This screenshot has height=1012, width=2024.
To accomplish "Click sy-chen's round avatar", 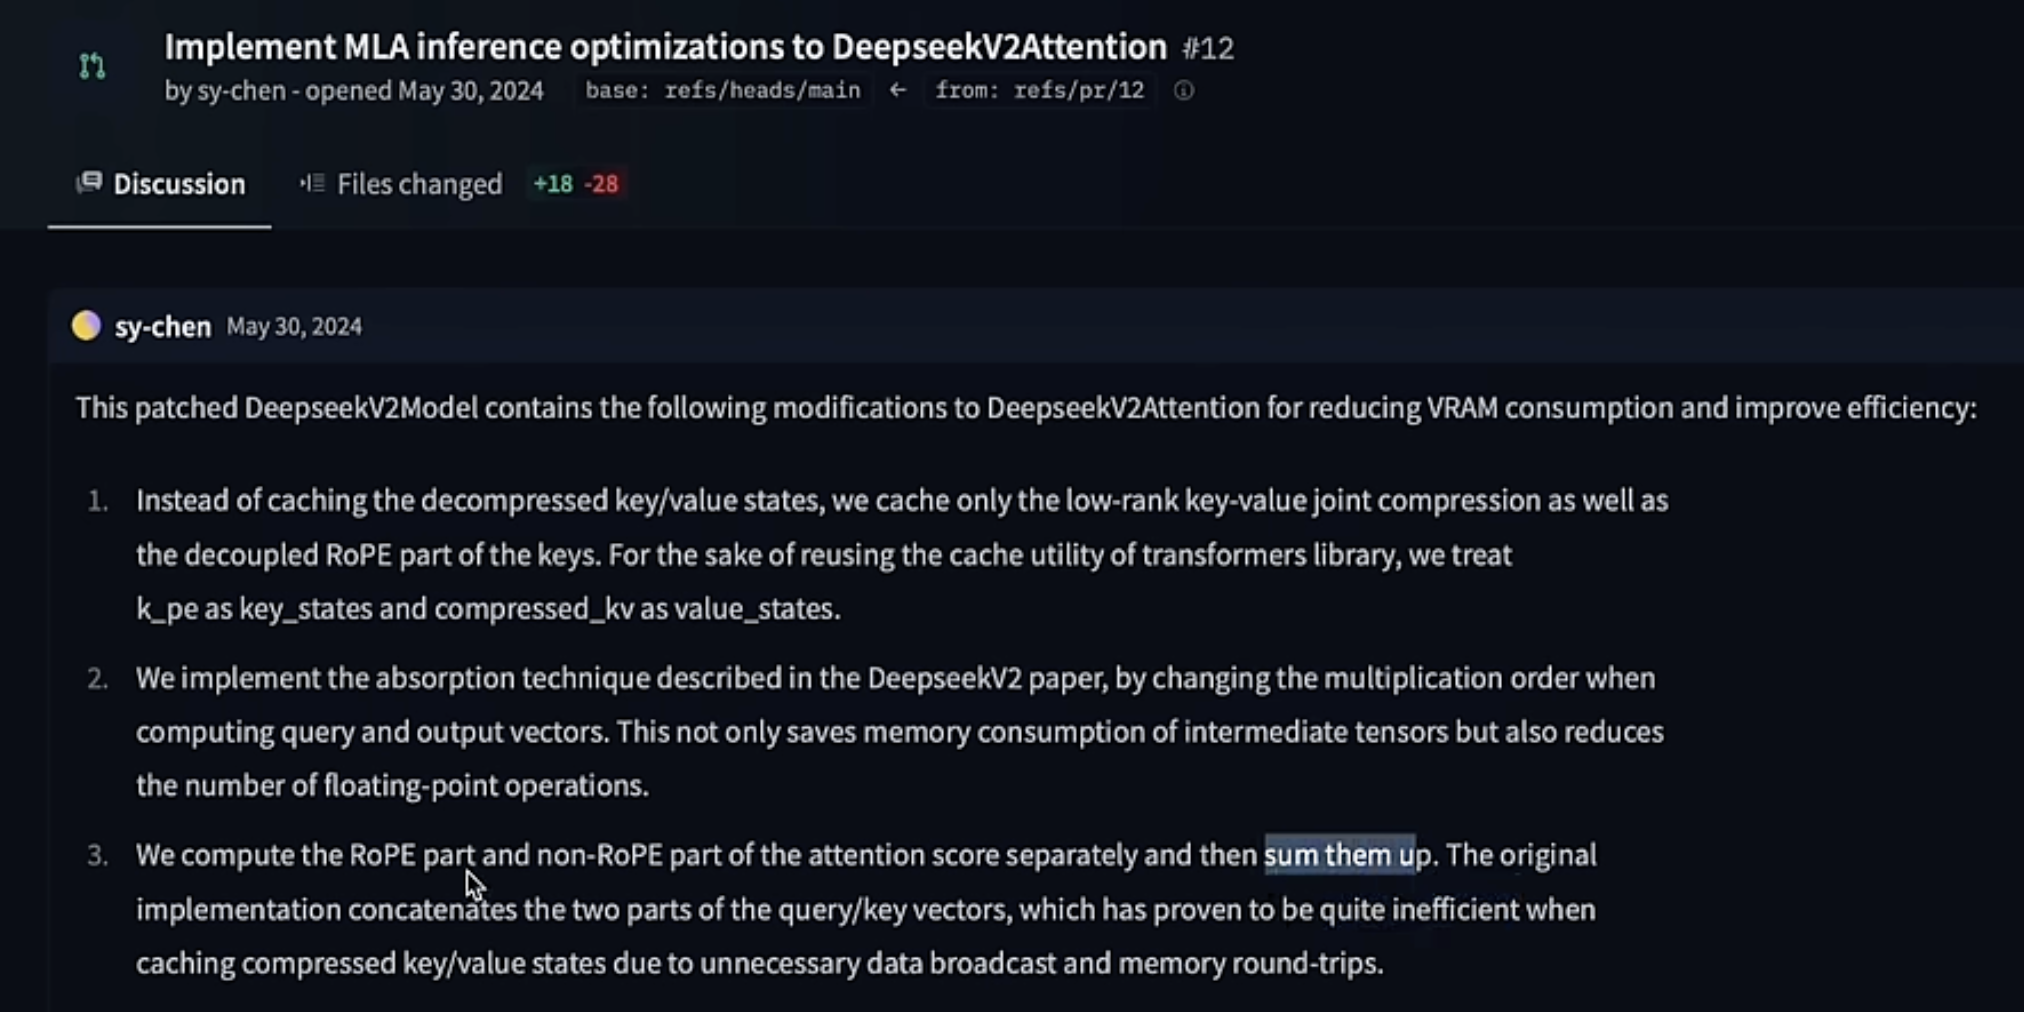I will [86, 326].
